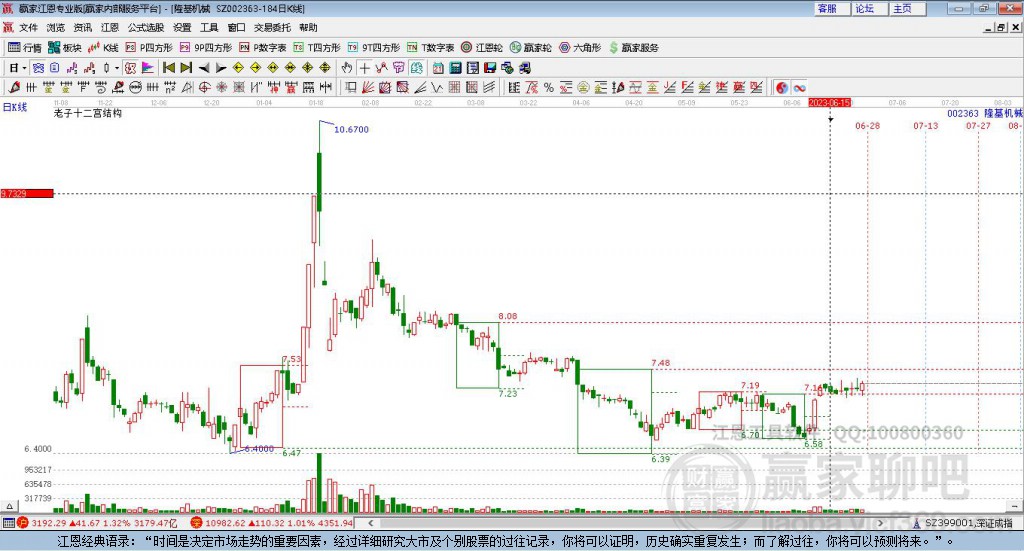This screenshot has width=1024, height=551.
Task: Switch to the K线 chart view
Action: coord(103,48)
